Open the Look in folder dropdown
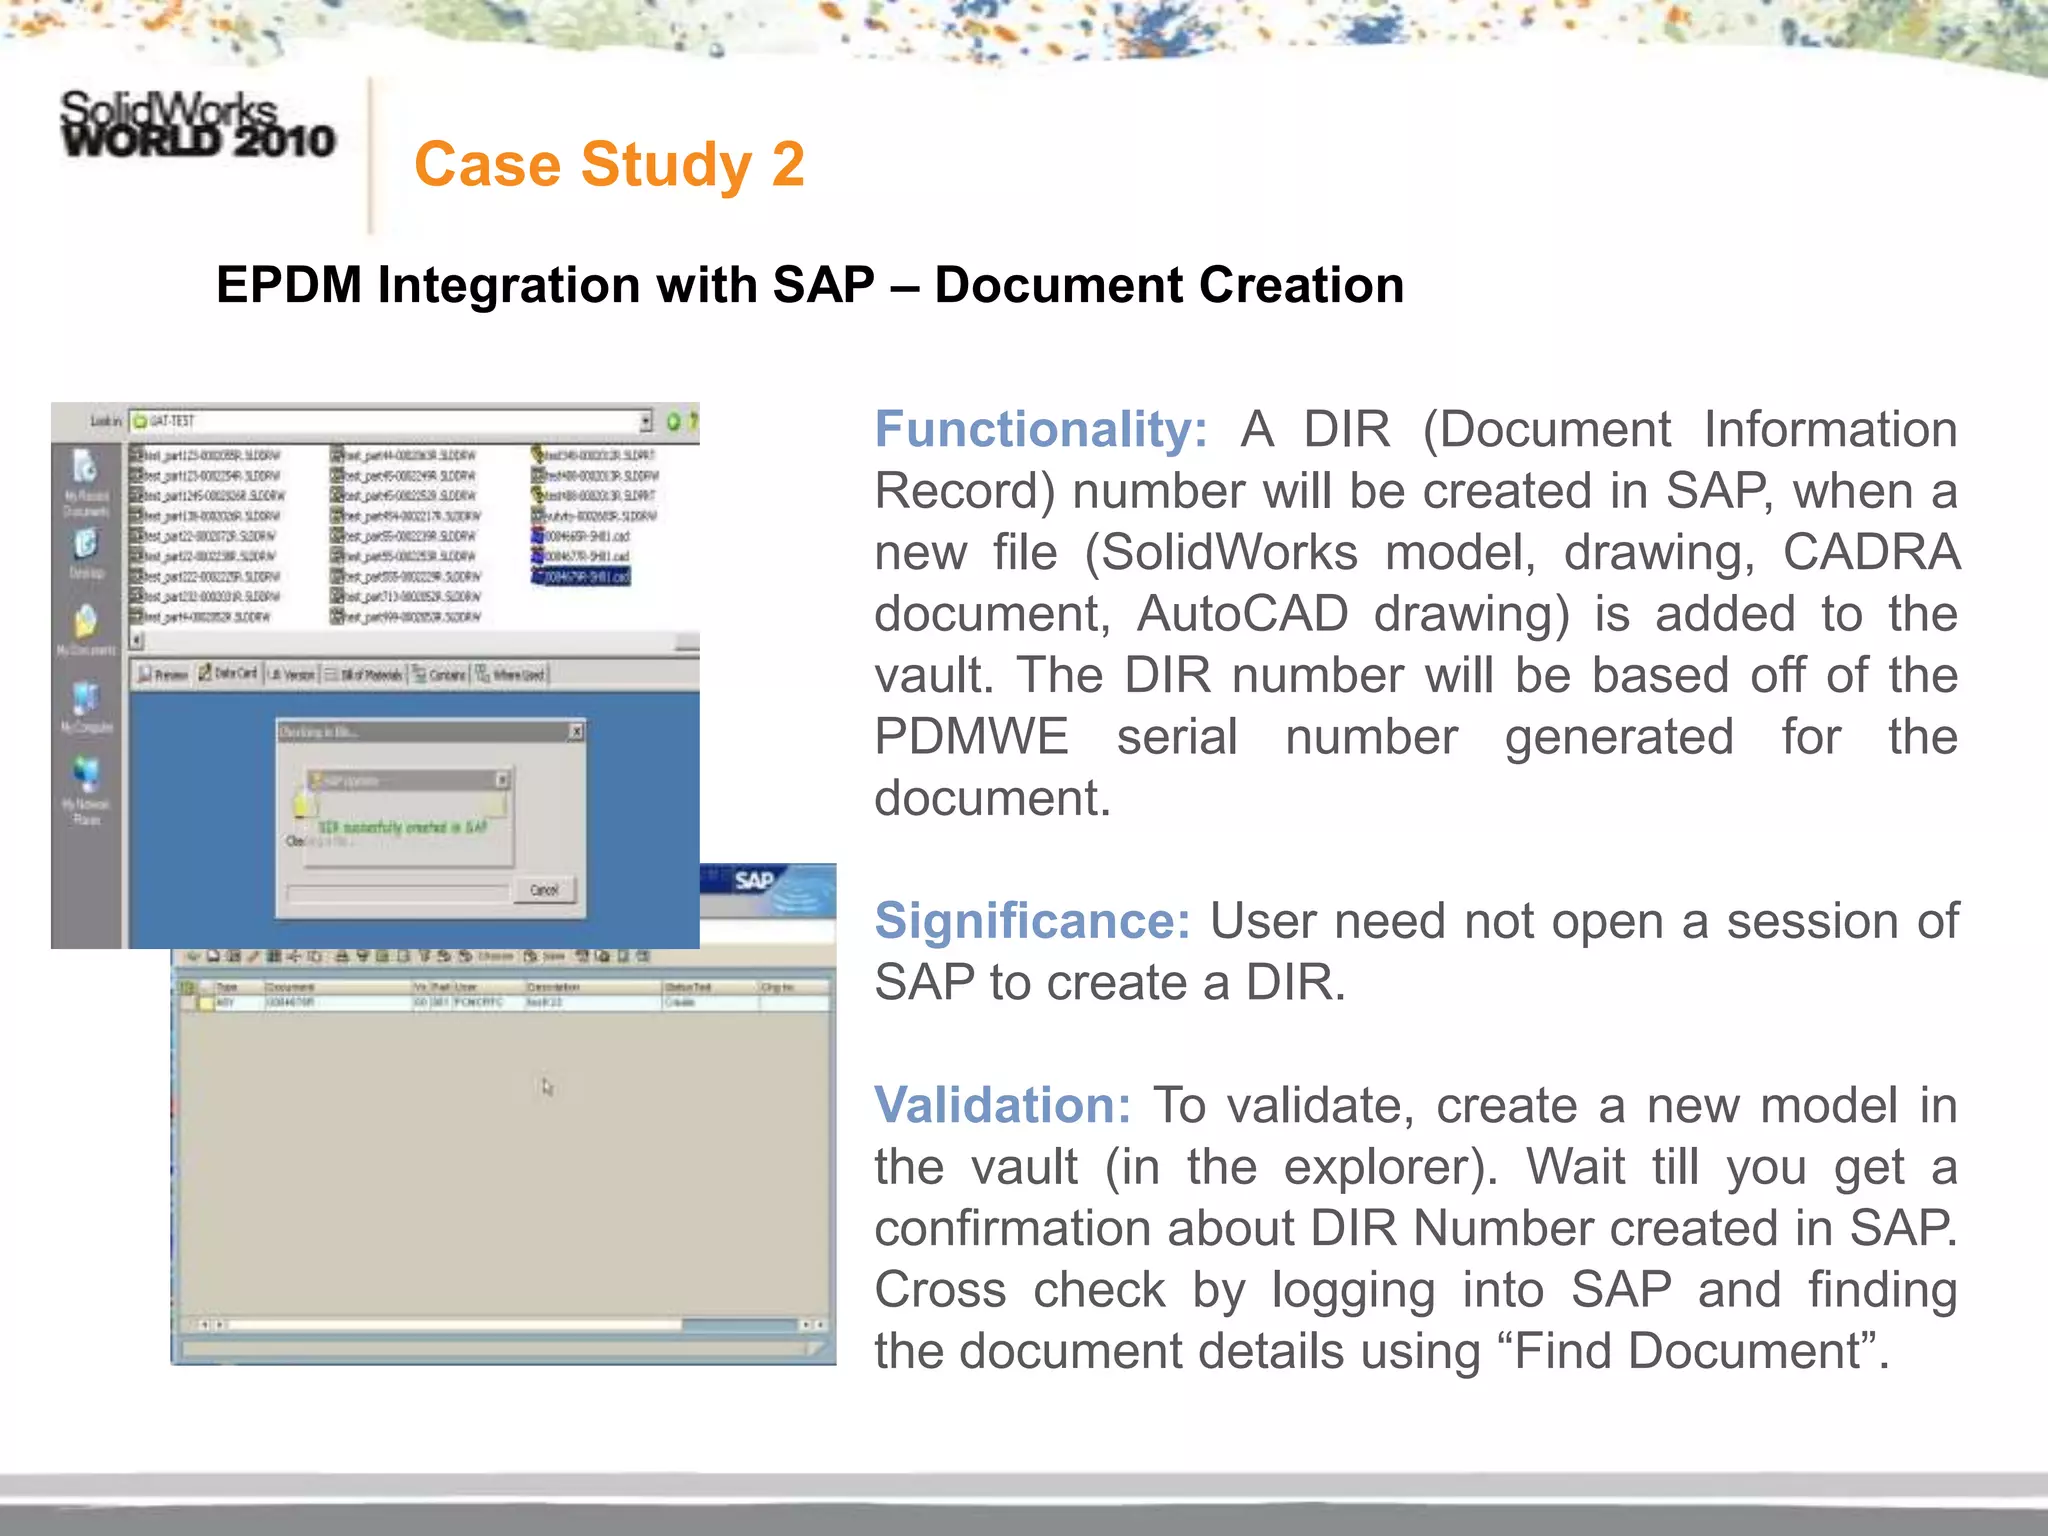The width and height of the screenshot is (2048, 1536). tap(391, 421)
